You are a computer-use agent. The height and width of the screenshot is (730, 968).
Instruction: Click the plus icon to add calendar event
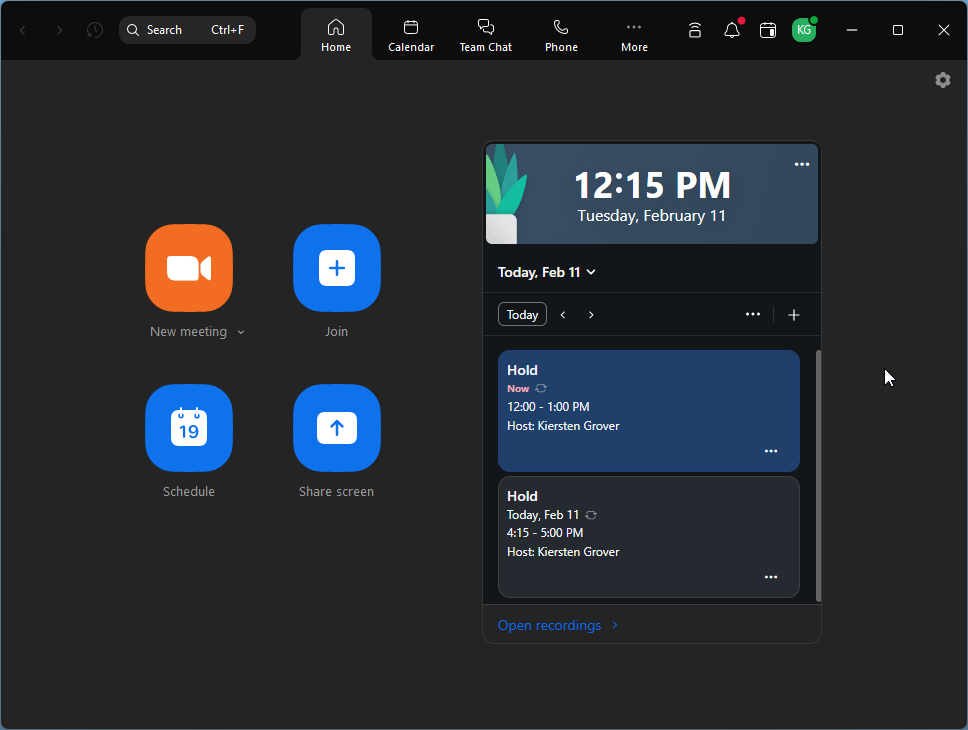794,315
